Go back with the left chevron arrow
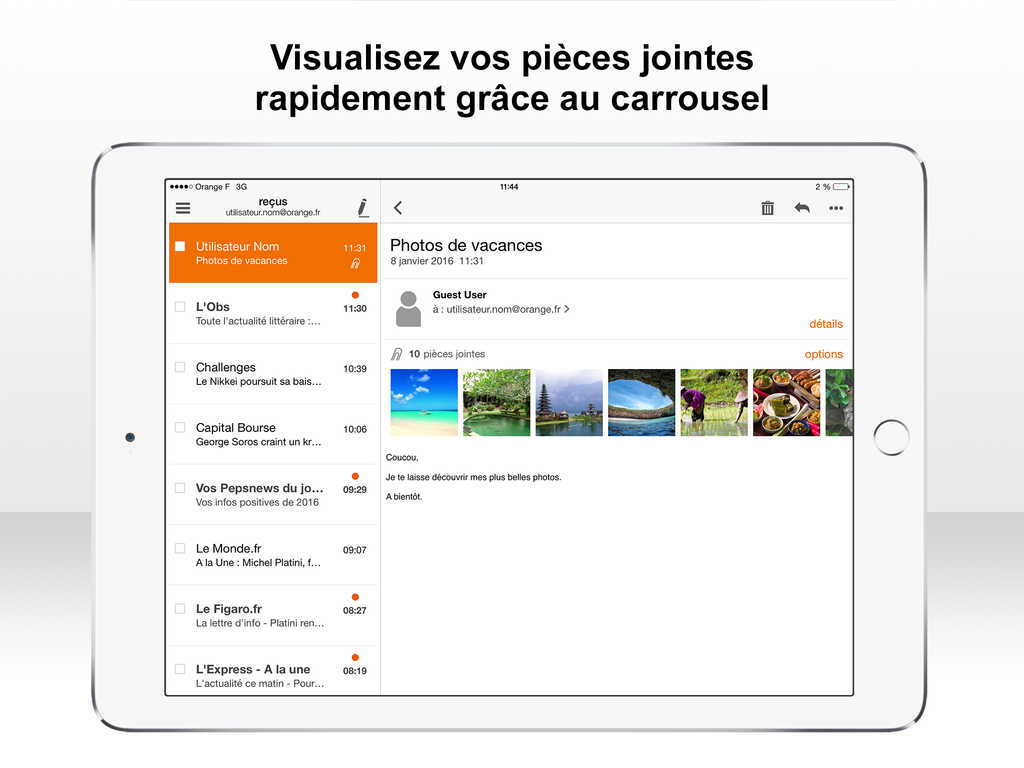1024x768 pixels. tap(397, 207)
